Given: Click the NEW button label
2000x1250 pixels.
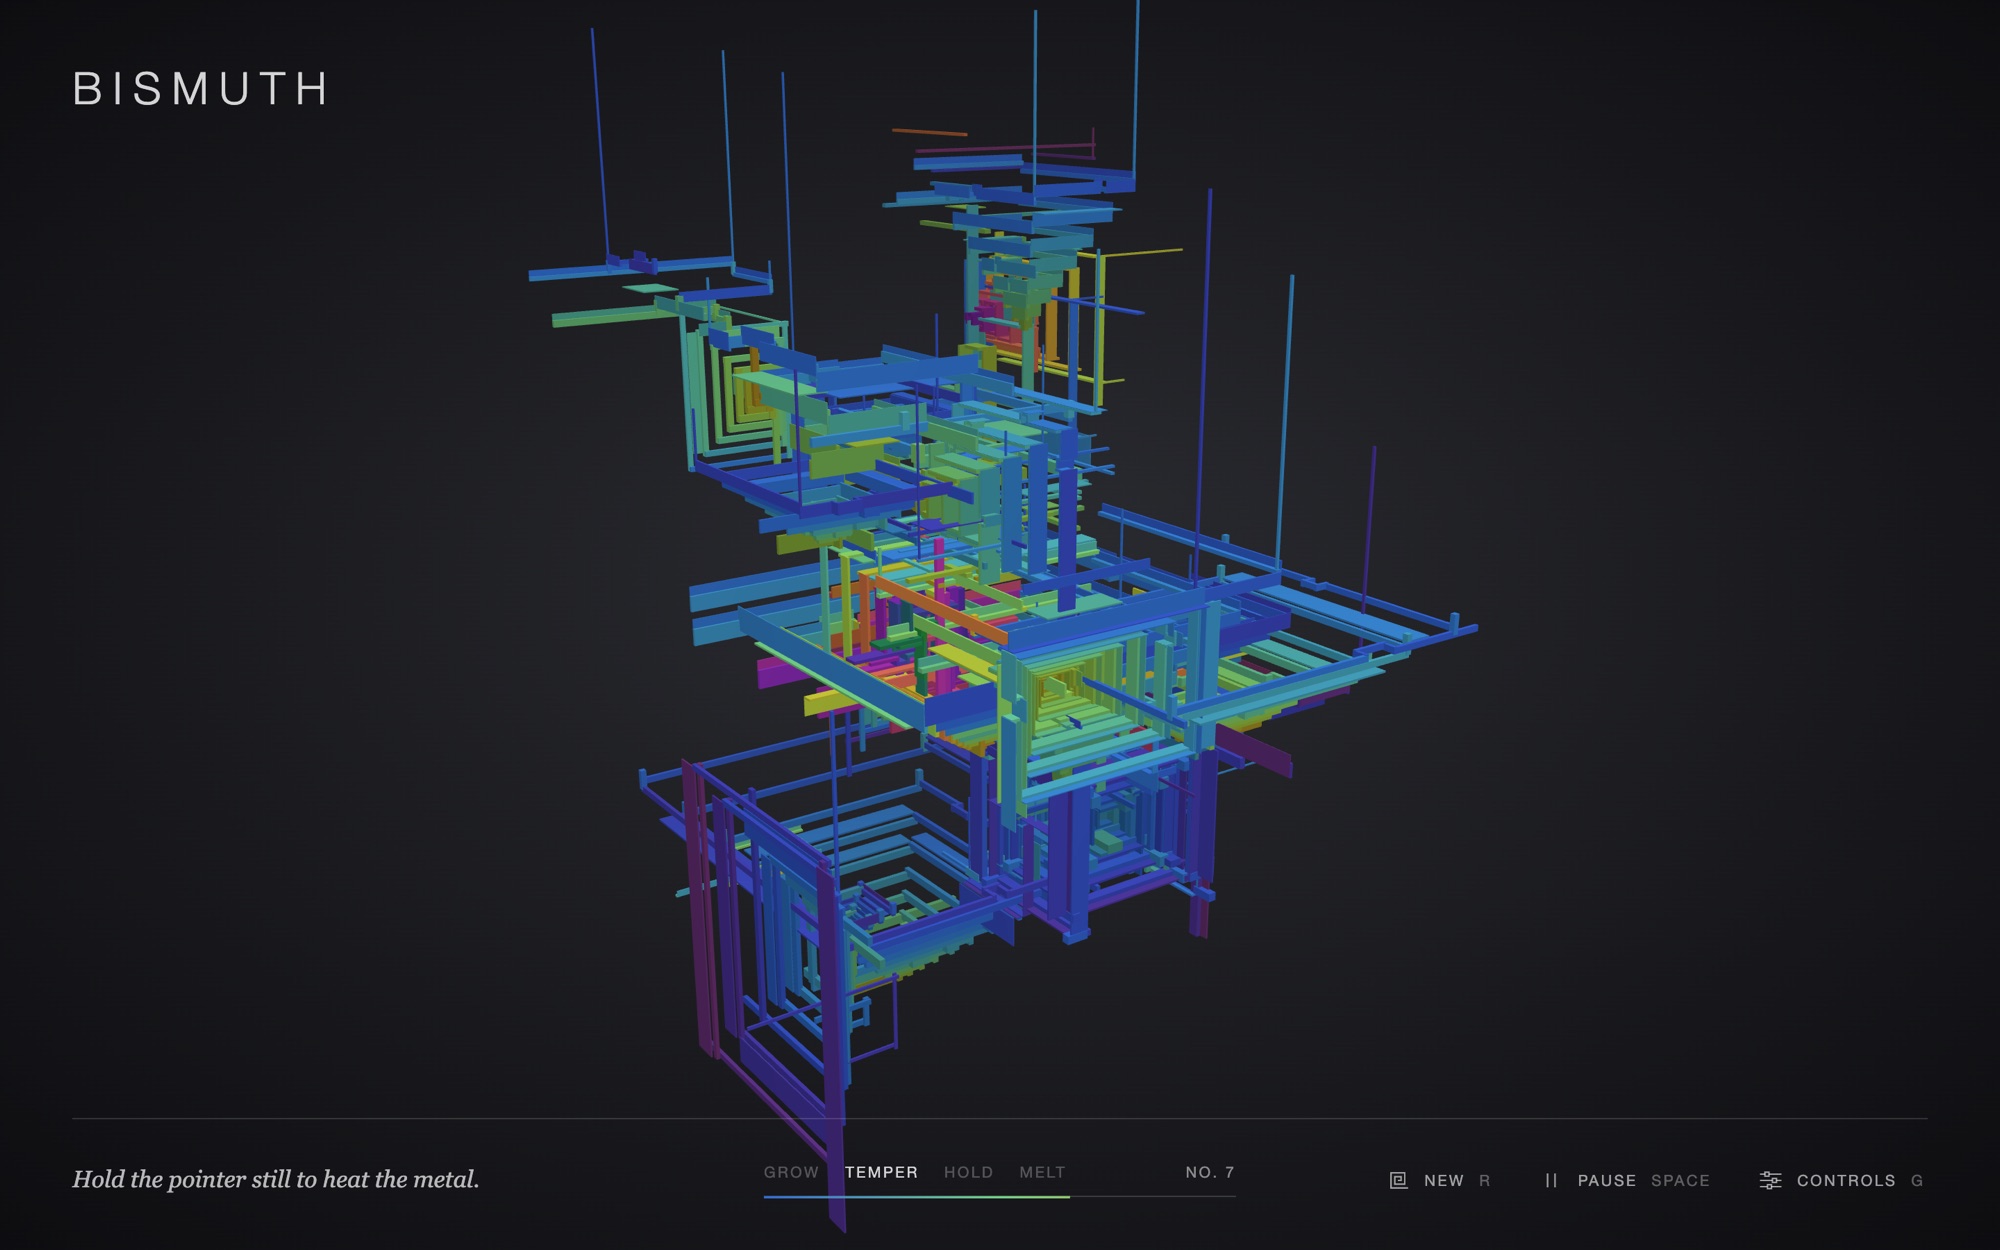Looking at the screenshot, I should click(1443, 1181).
